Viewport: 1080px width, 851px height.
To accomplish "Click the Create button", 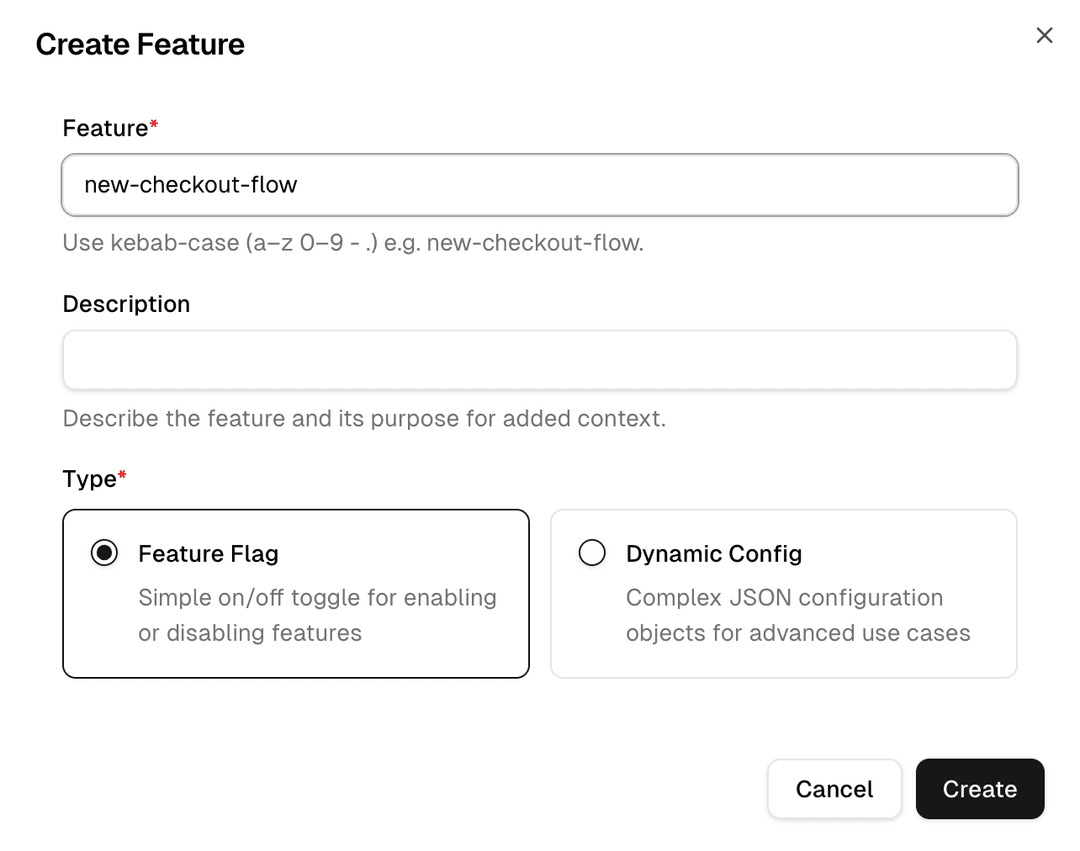I will click(979, 789).
